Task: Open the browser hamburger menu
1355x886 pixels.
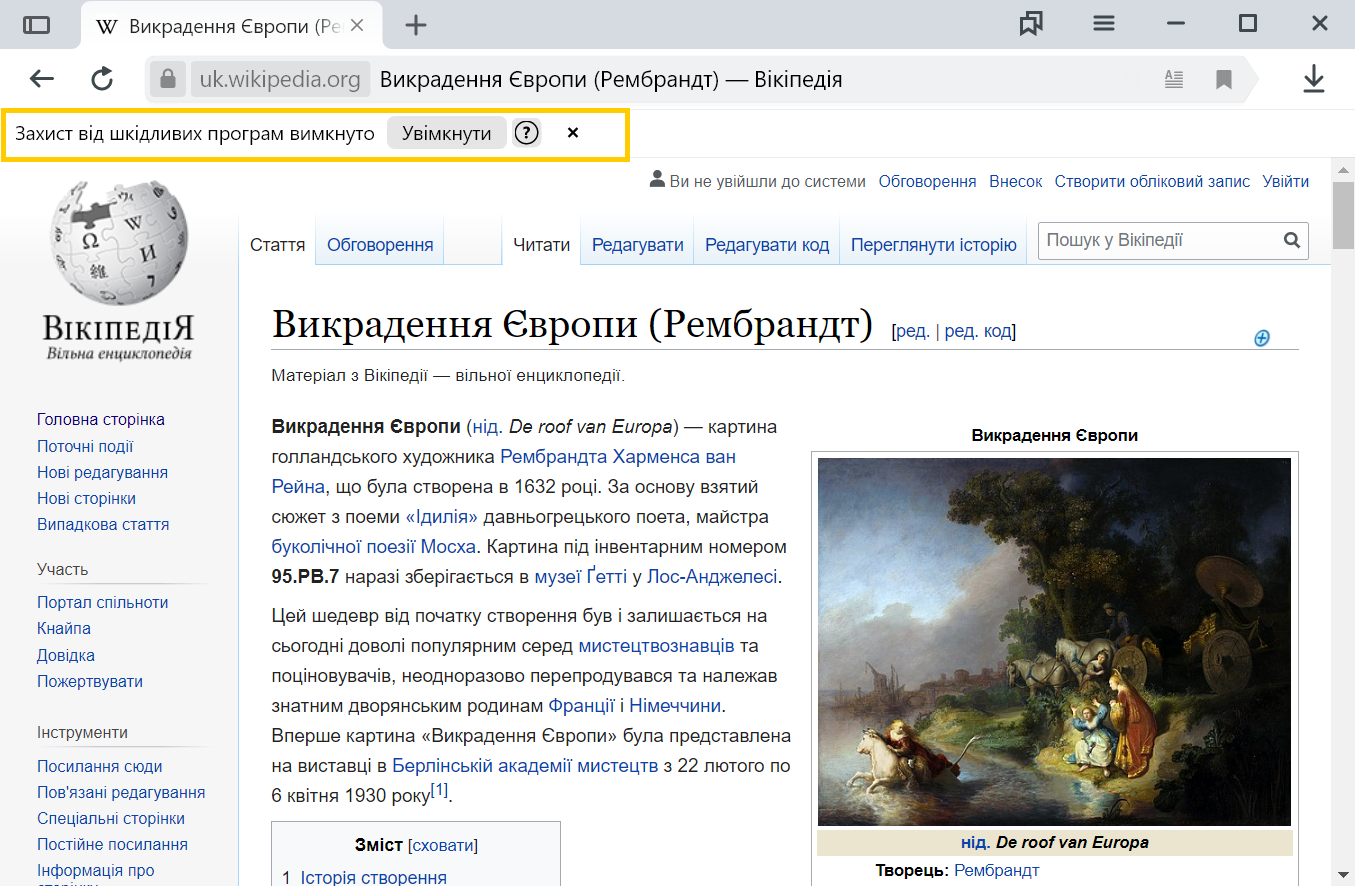Action: click(1104, 24)
